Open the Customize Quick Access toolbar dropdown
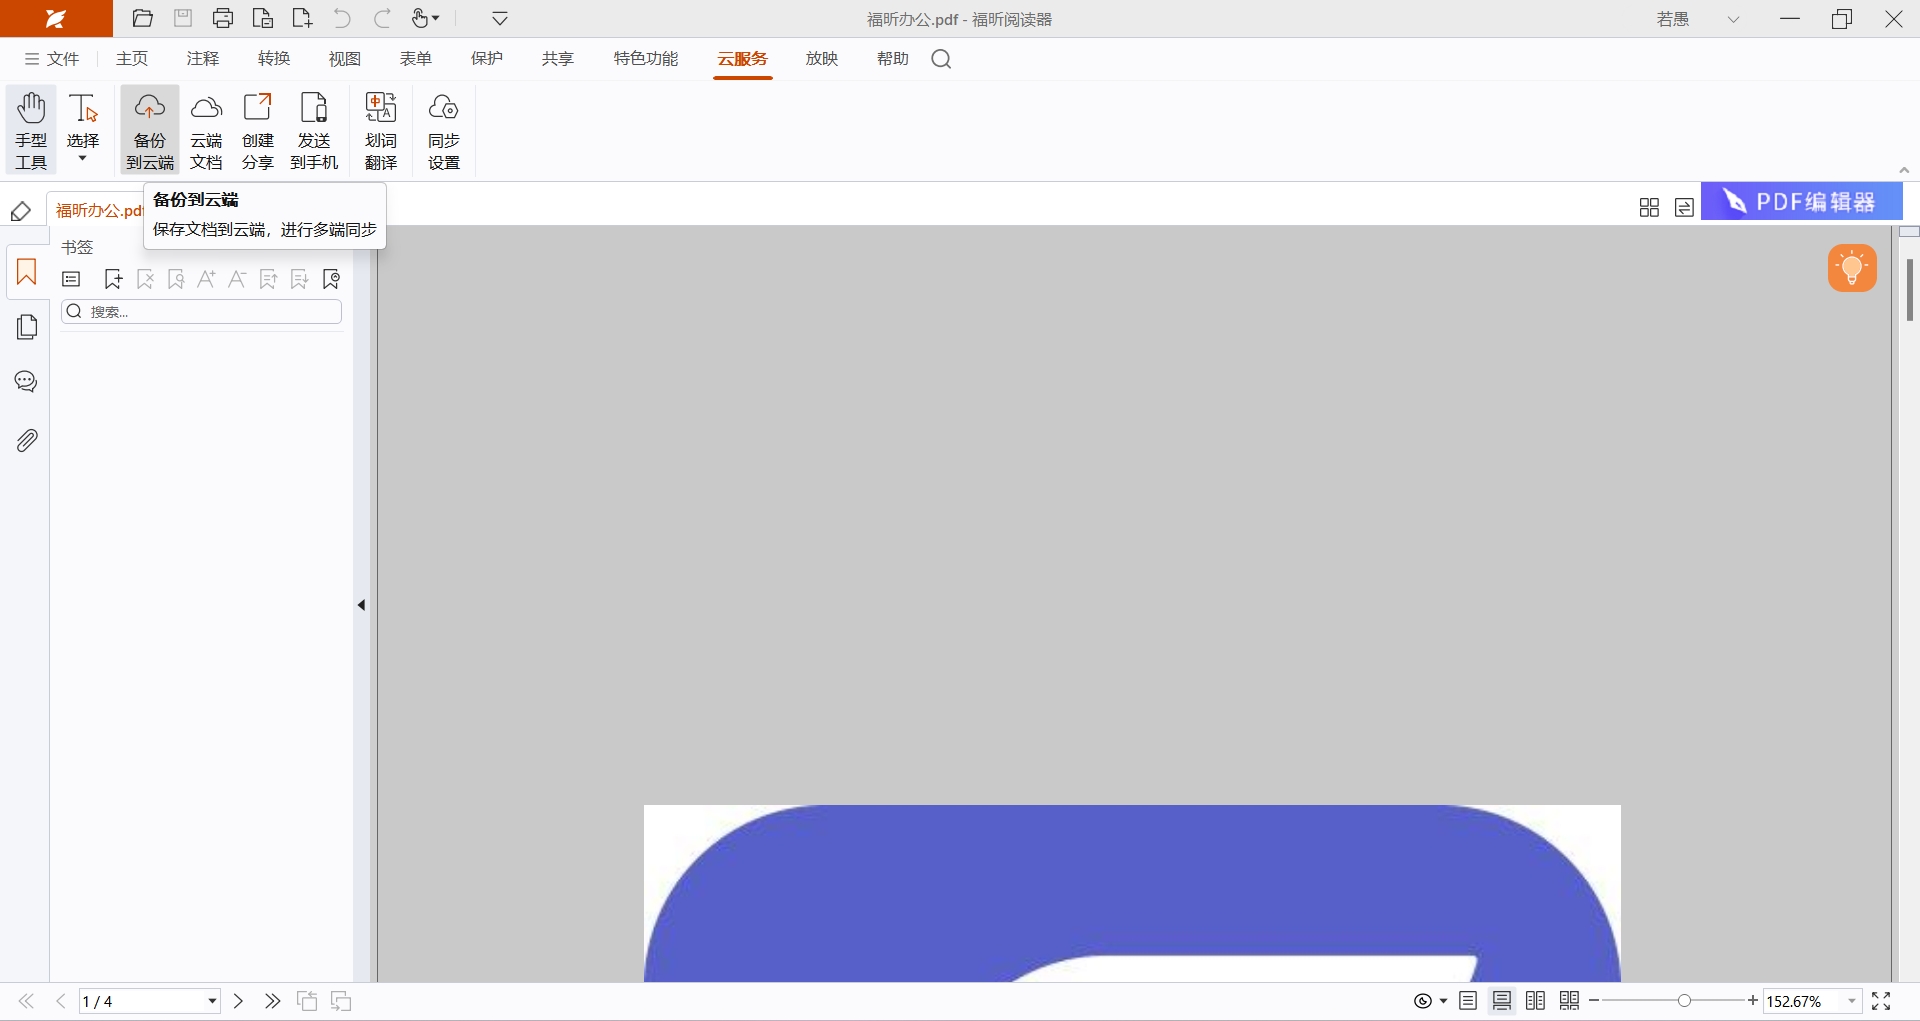 (x=500, y=18)
